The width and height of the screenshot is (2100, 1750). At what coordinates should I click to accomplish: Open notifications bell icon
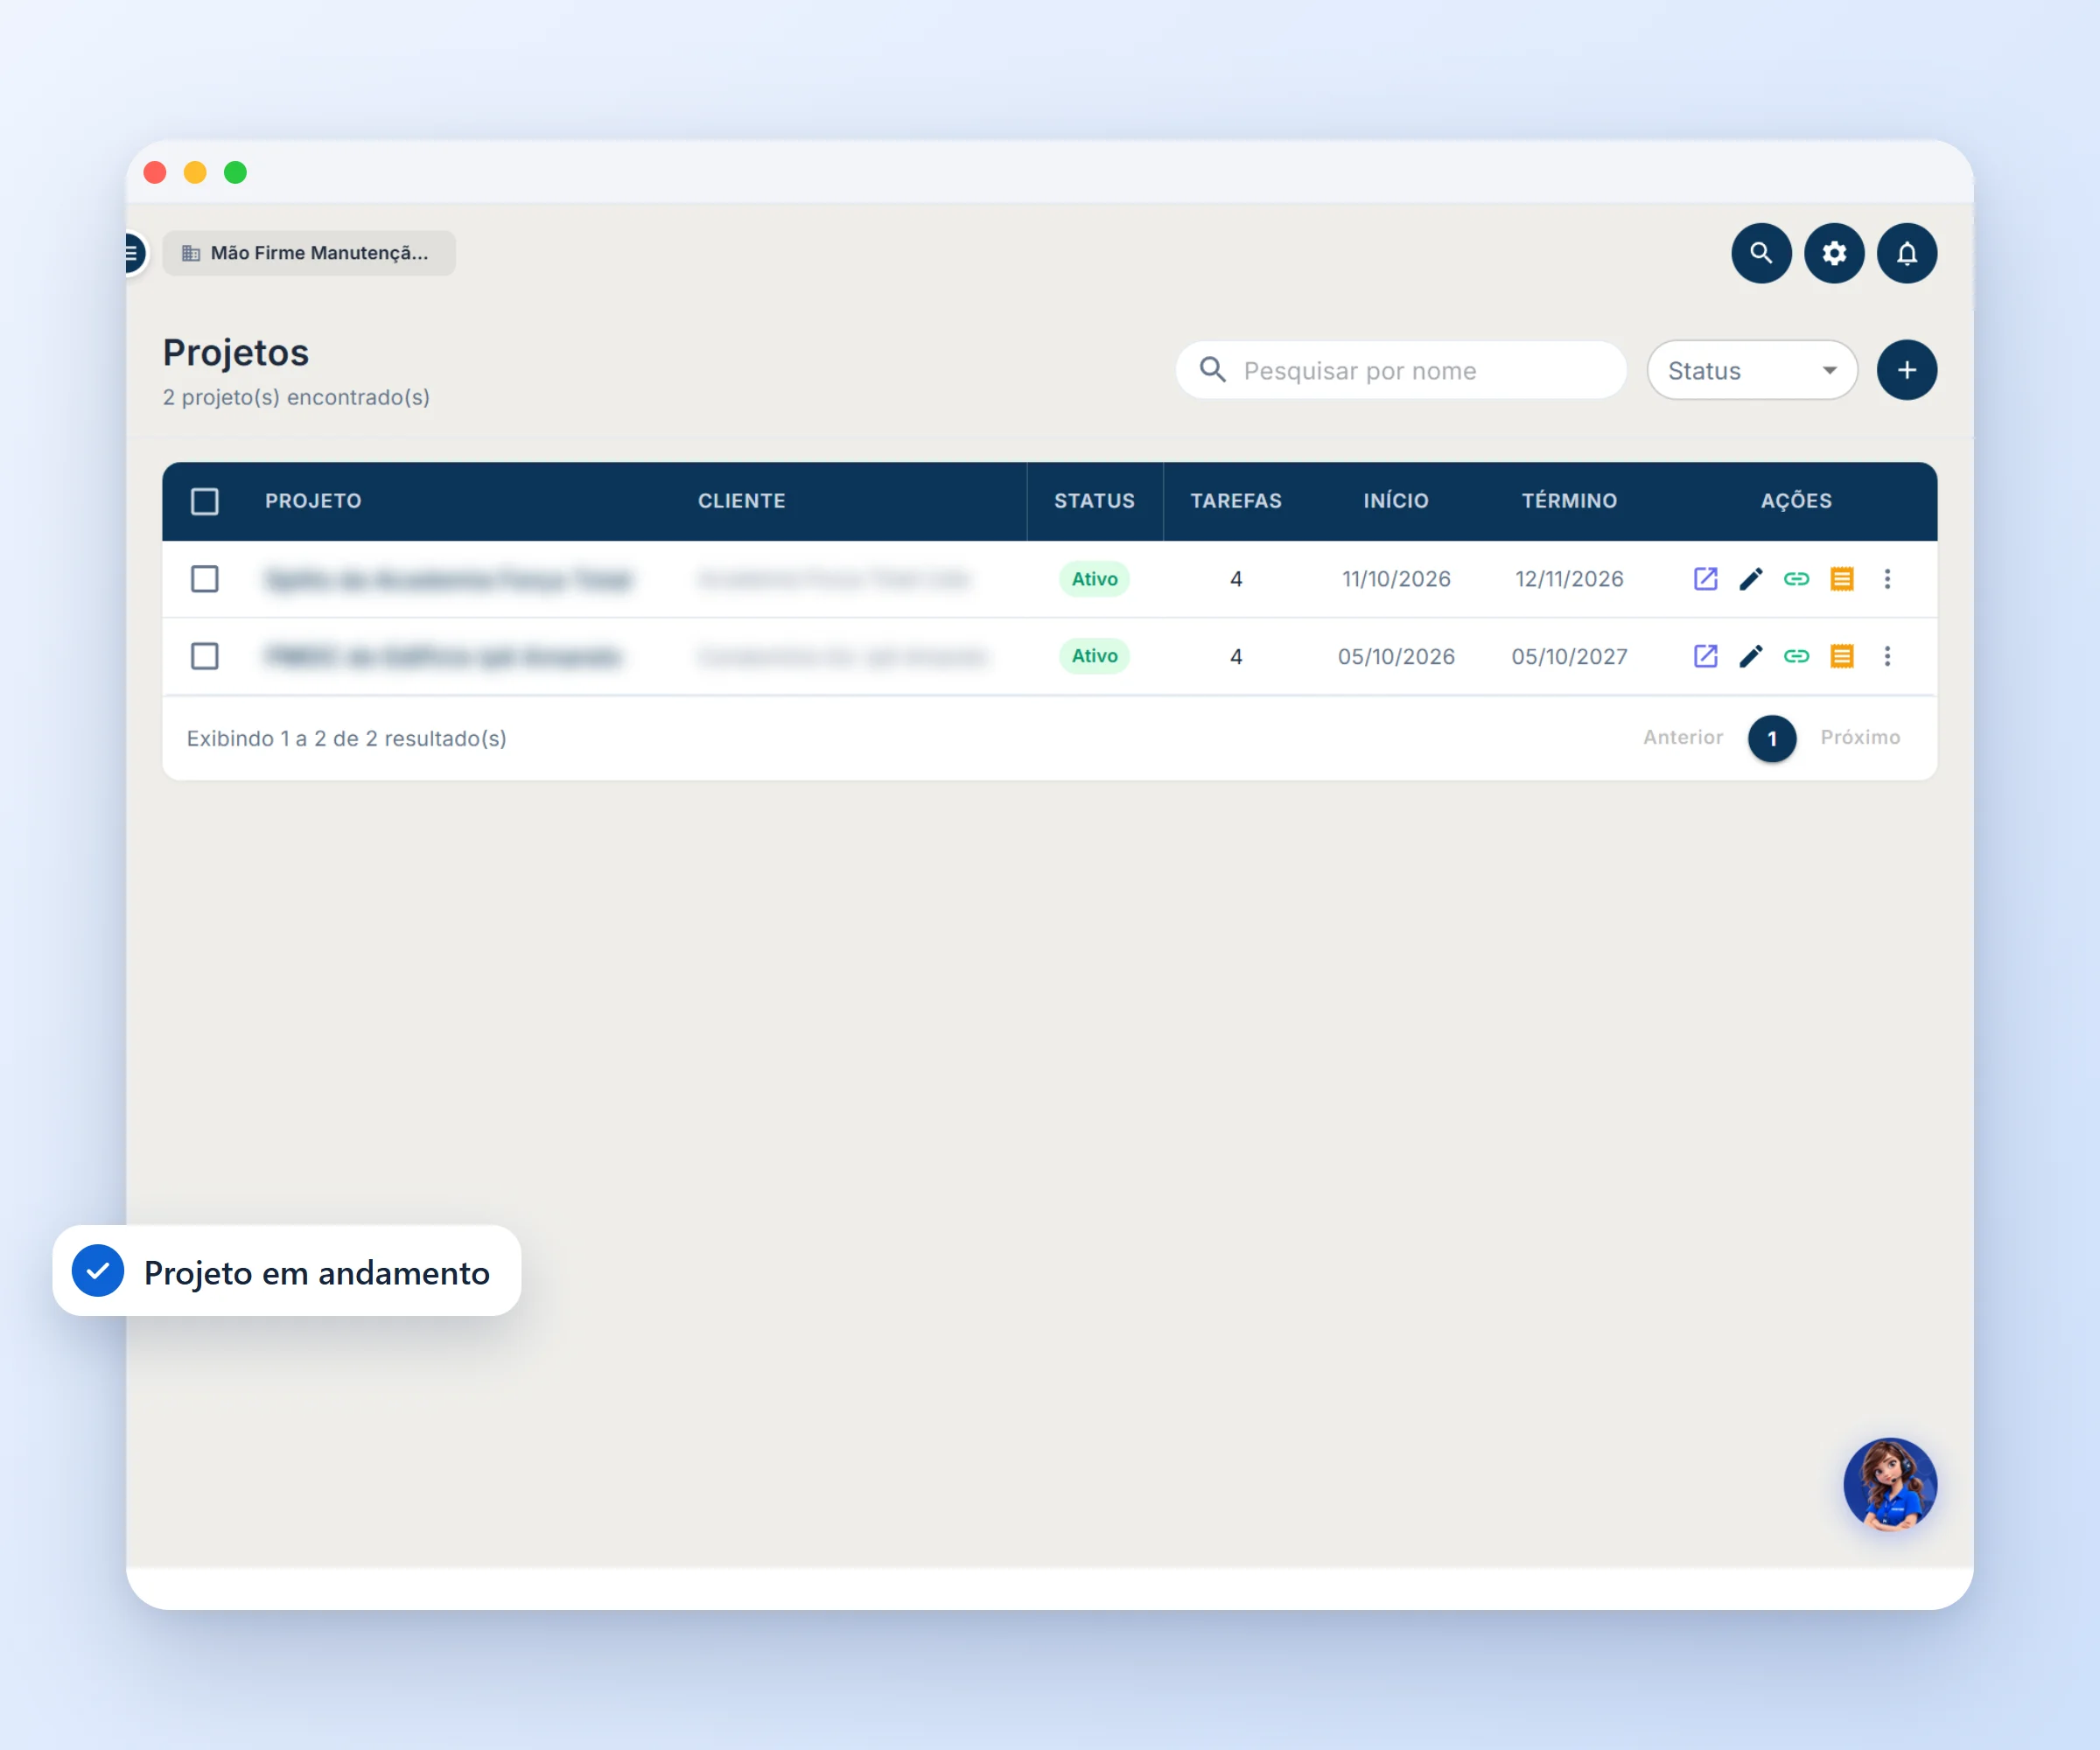pos(1907,253)
